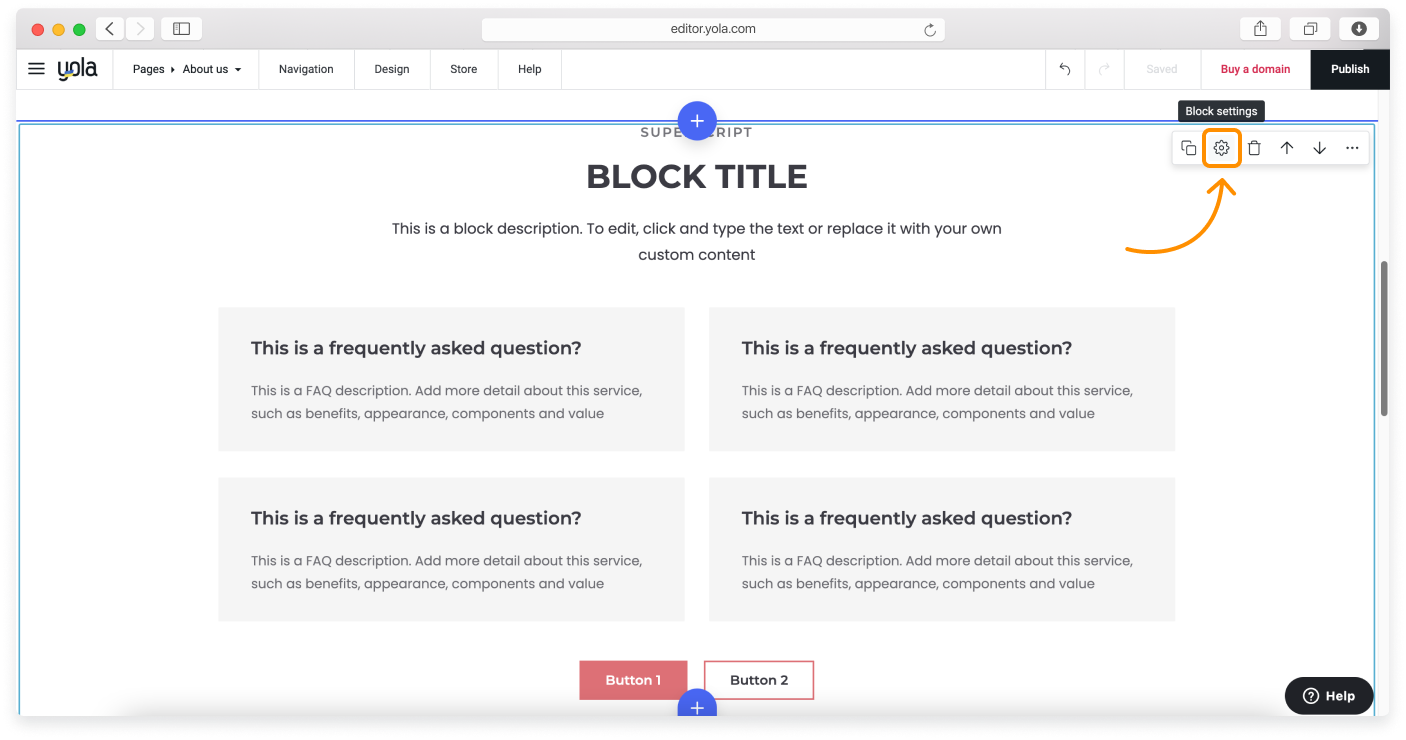Open the Help chat bubble at bottom right
1406x740 pixels.
1328,695
